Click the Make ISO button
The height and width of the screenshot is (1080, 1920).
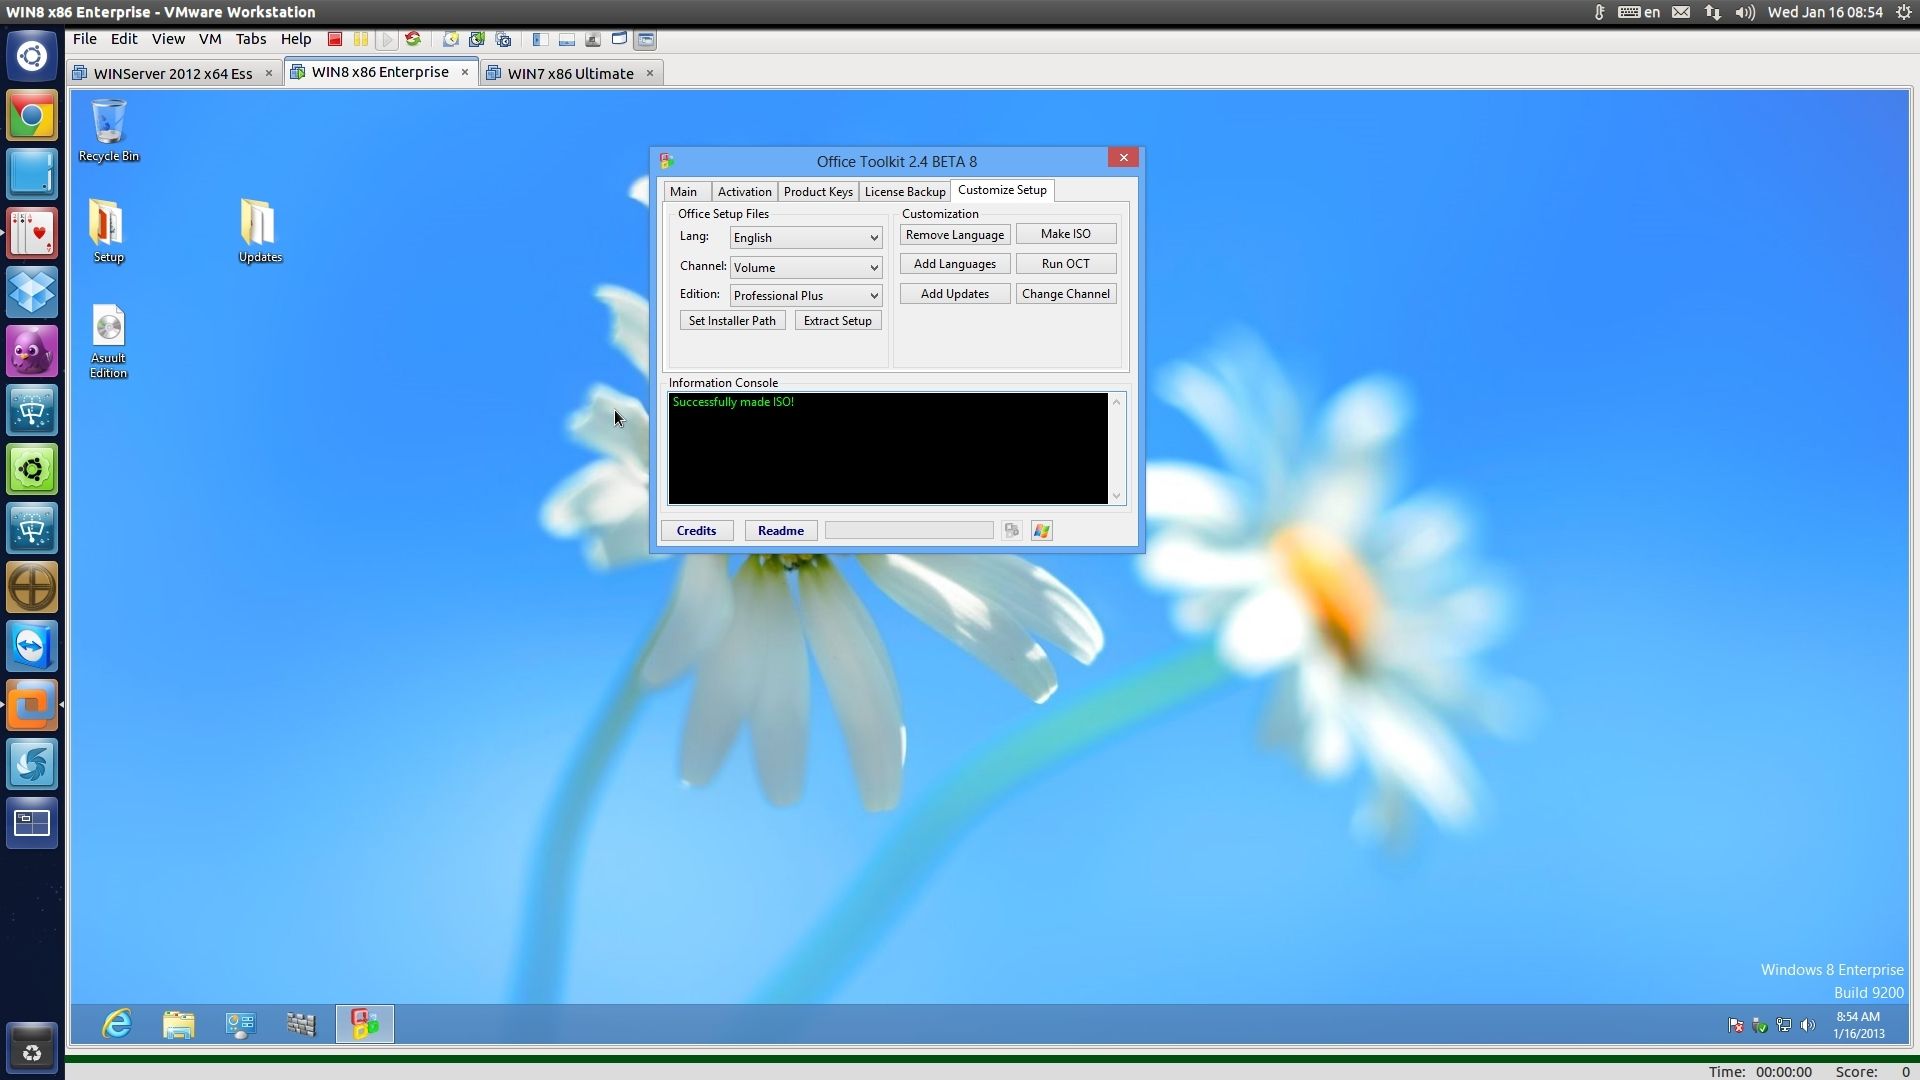click(x=1066, y=234)
